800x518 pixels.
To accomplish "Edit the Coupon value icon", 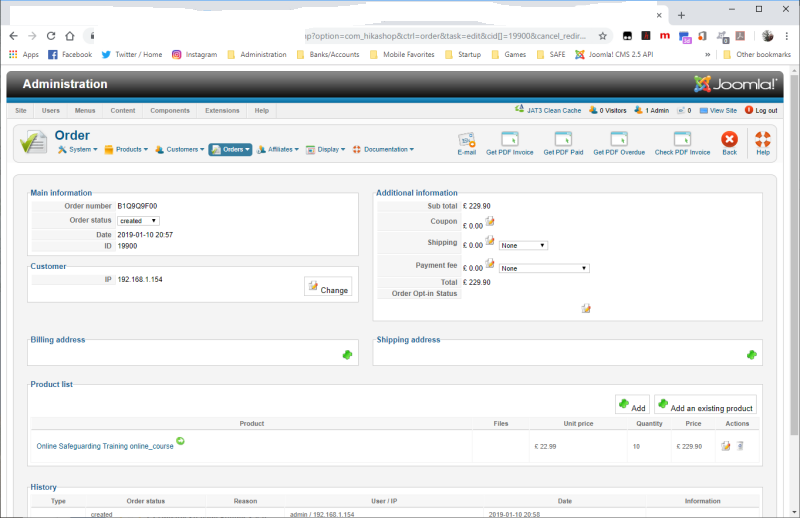I will pyautogui.click(x=490, y=221).
